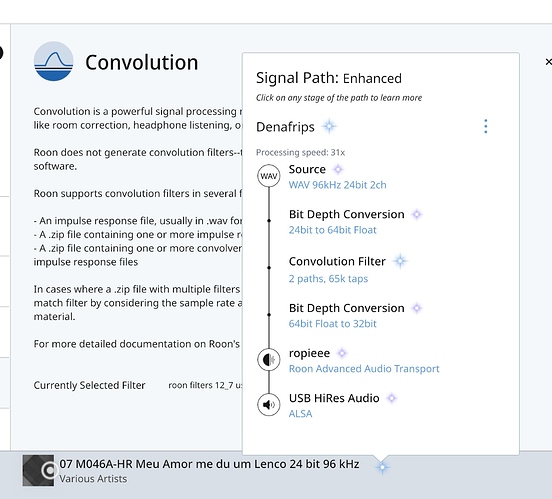
Task: Open the Roon Advanced Audio Transport link
Action: tap(364, 369)
